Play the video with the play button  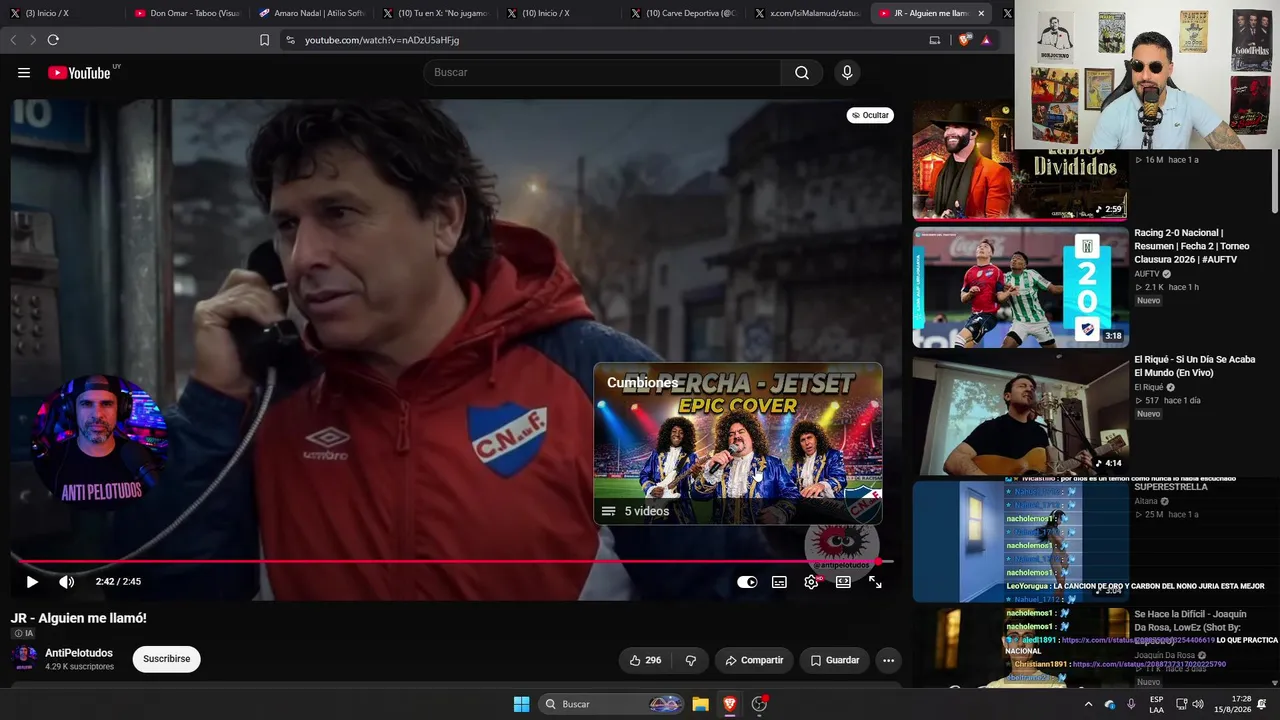(32, 582)
